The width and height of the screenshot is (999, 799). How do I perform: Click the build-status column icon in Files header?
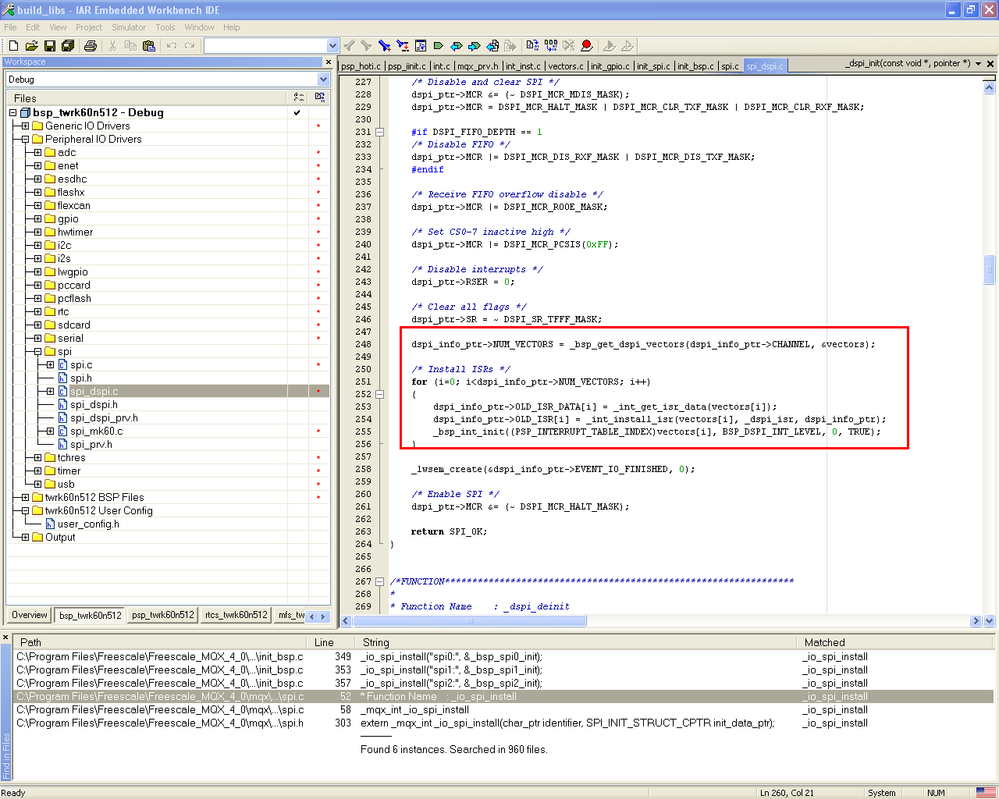pyautogui.click(x=320, y=97)
